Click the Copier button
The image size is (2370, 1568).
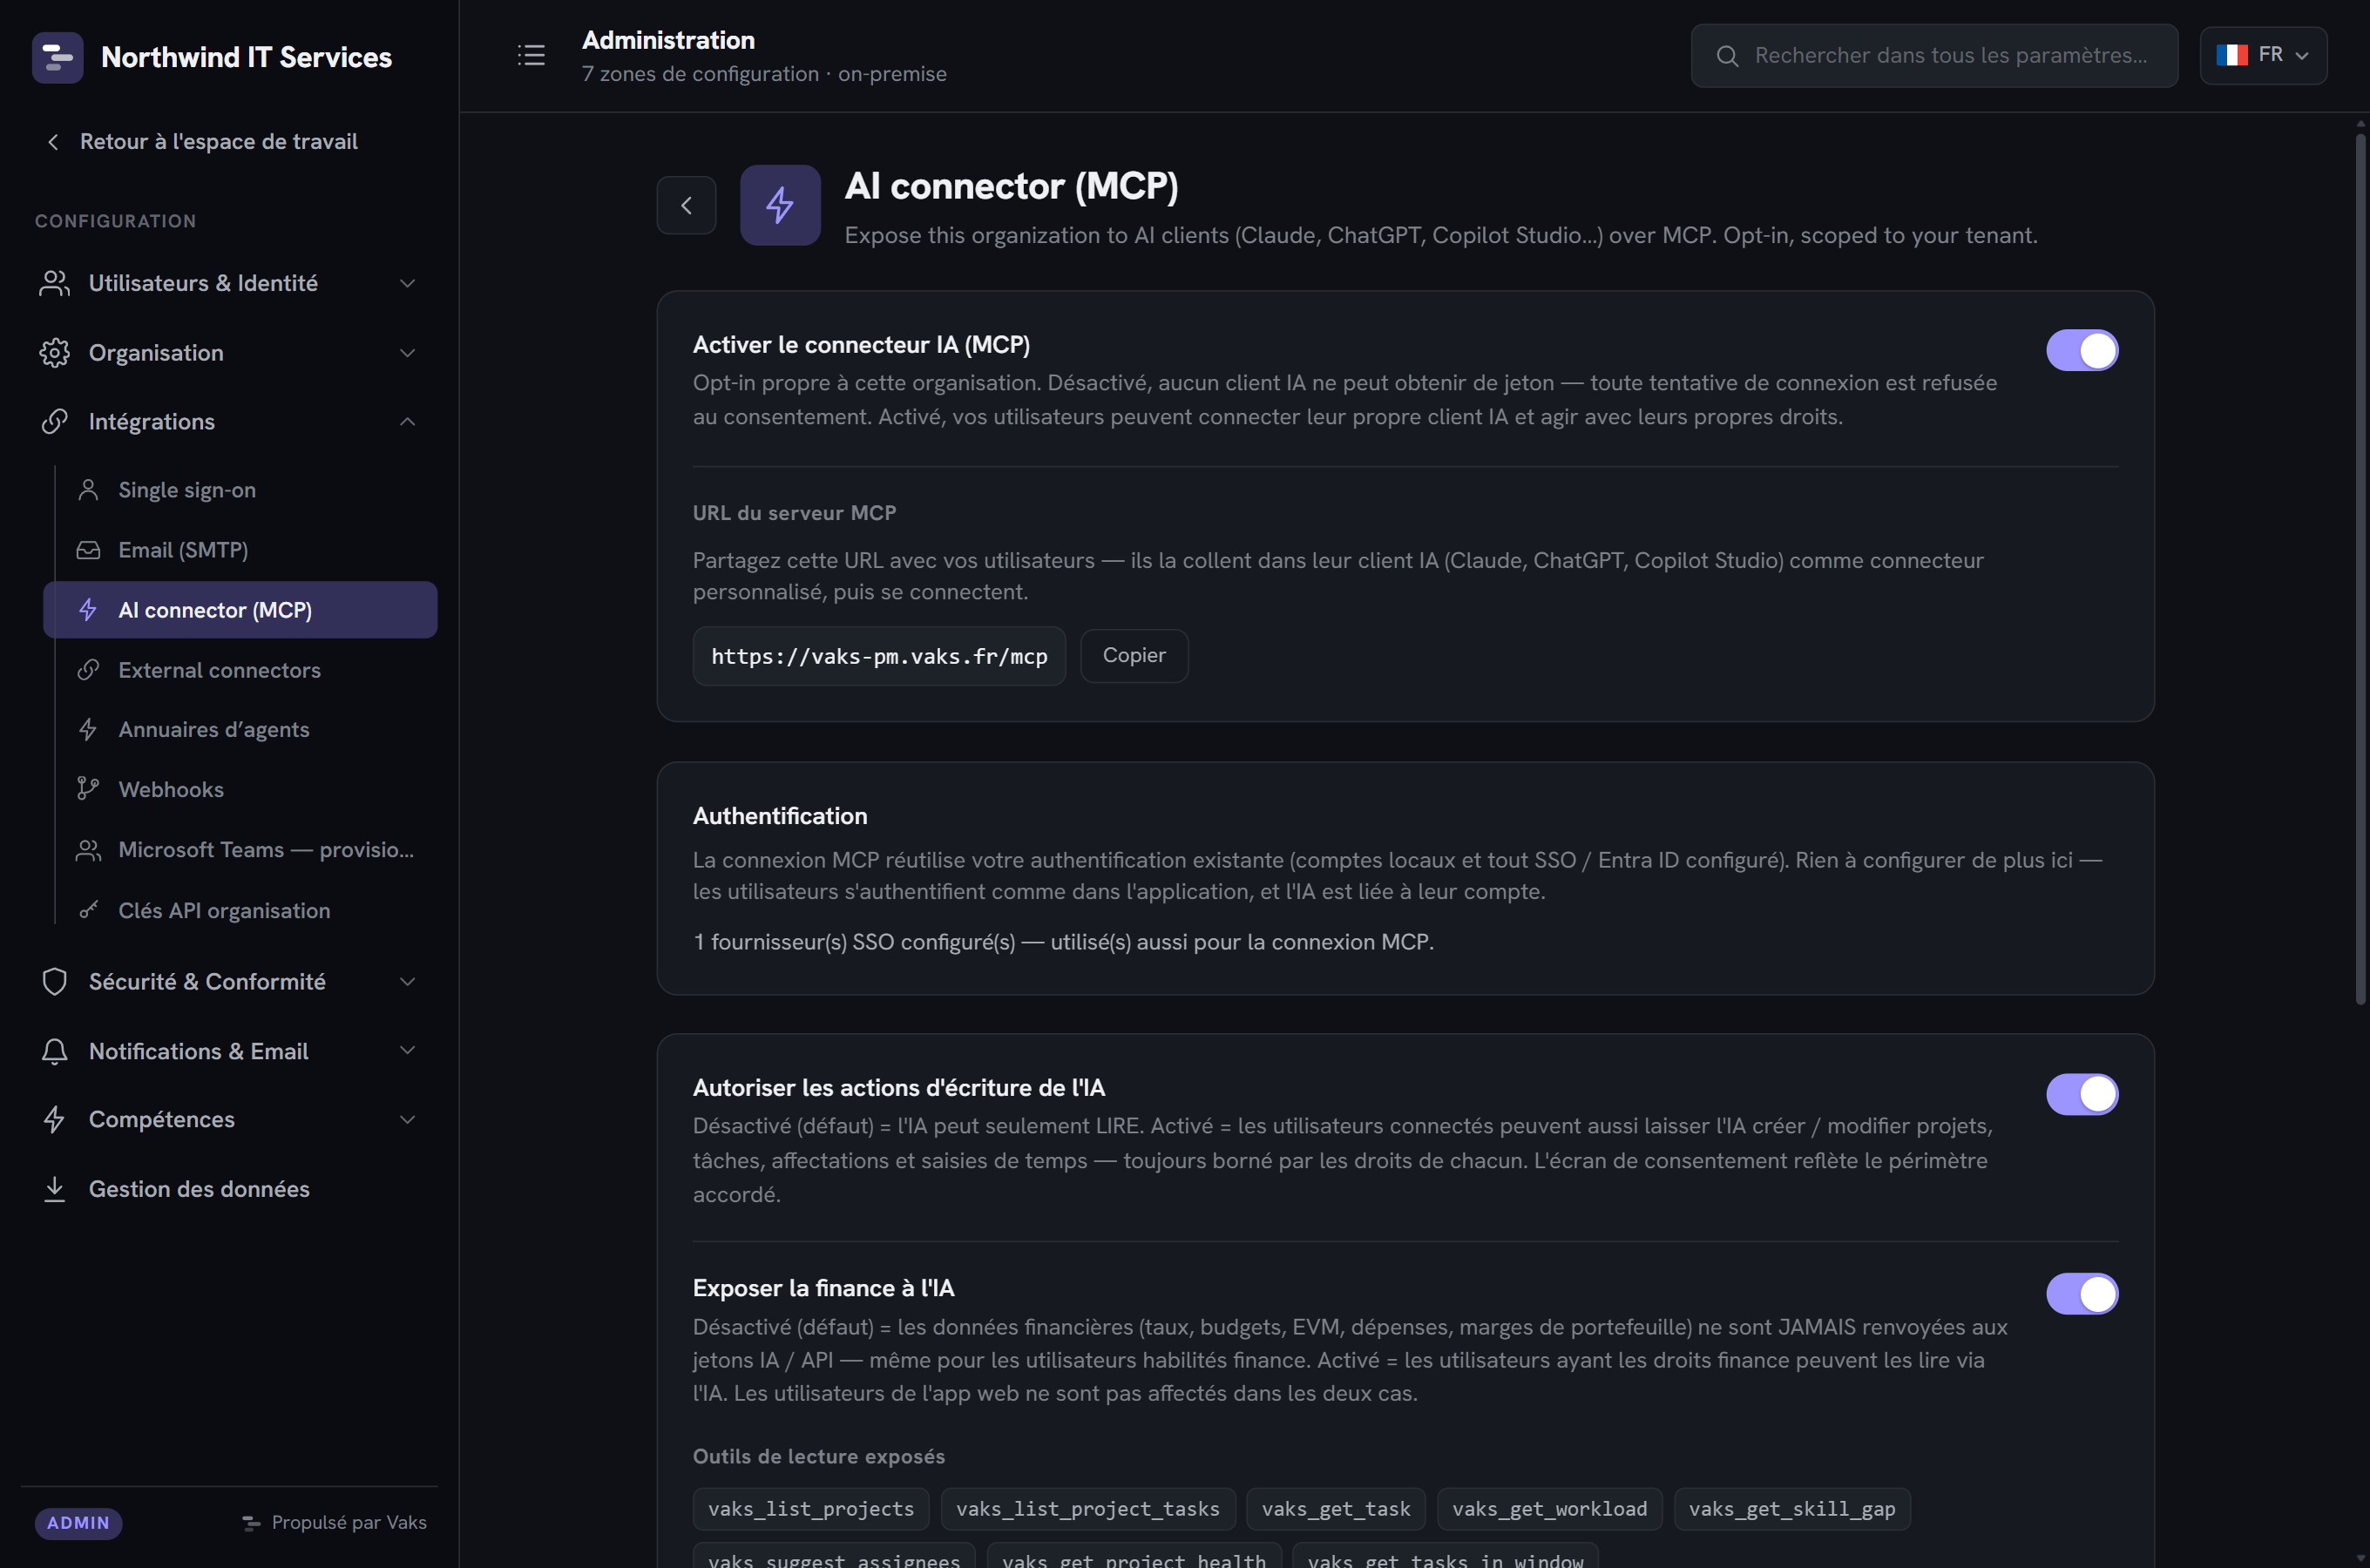click(1134, 656)
